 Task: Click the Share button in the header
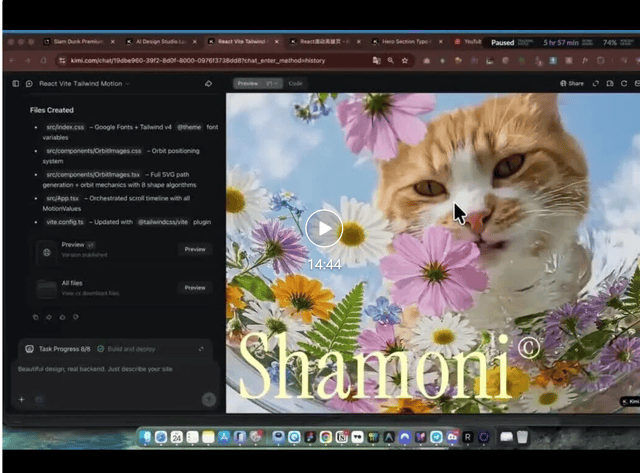(572, 84)
